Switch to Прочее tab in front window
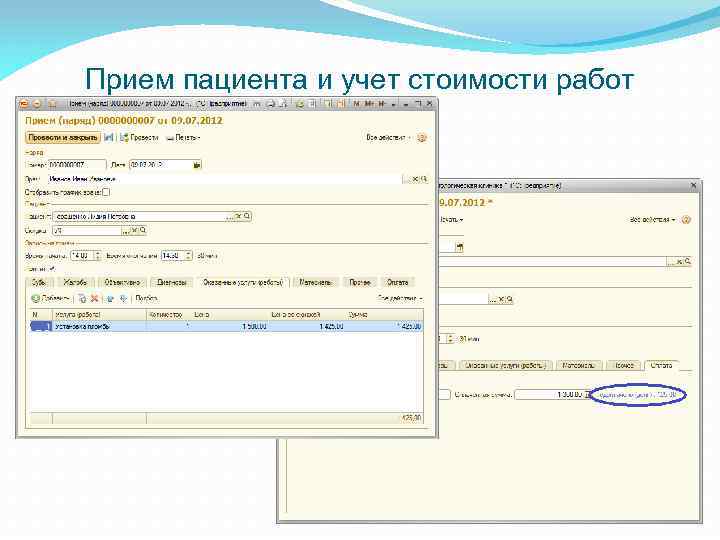Screen dimensions: 720x540 click(x=360, y=282)
